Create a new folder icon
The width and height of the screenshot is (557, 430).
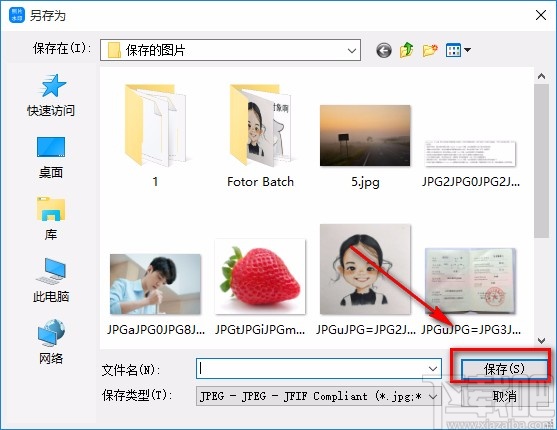[x=430, y=50]
